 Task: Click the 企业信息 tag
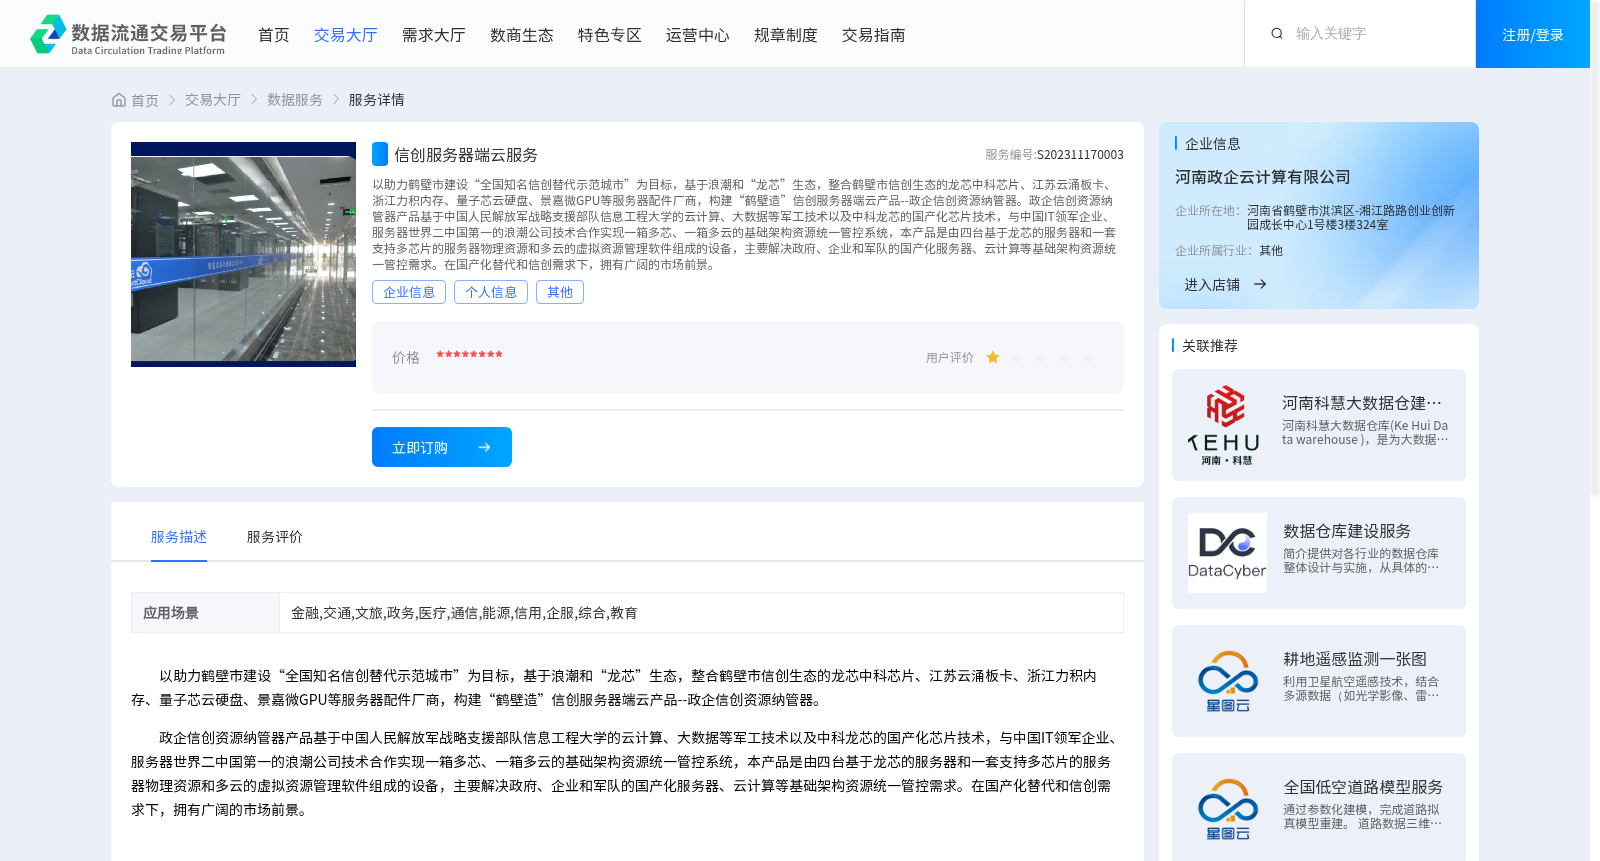point(409,292)
